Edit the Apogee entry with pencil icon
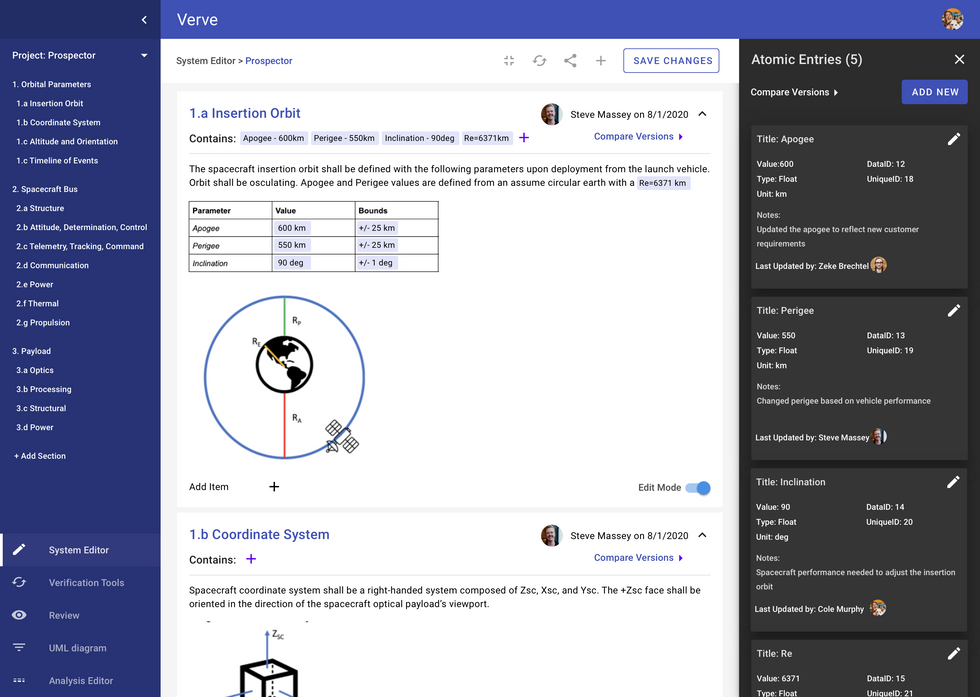 pyautogui.click(x=954, y=139)
